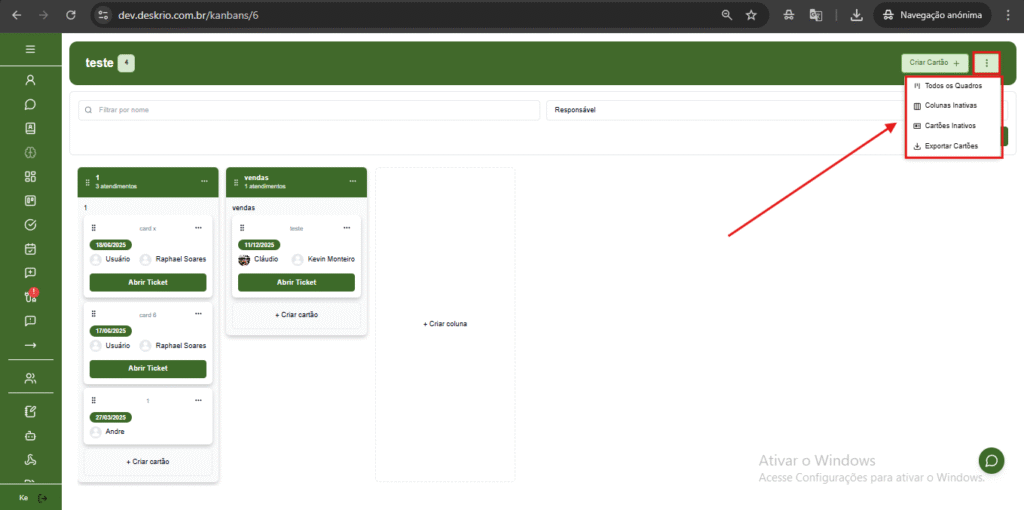Expand the Responsável filter dropdown
The image size is (1024, 510).
(720, 110)
